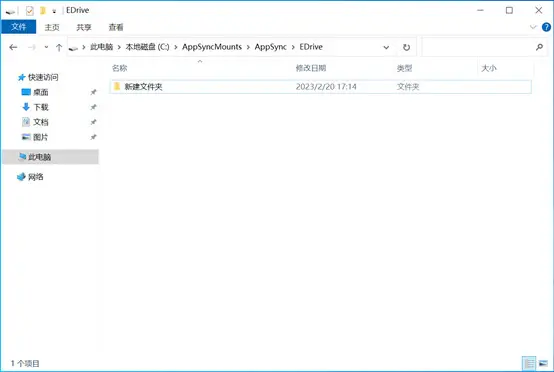This screenshot has width=554, height=372.
Task: Sort by the 修改日期 column header
Action: coord(311,68)
